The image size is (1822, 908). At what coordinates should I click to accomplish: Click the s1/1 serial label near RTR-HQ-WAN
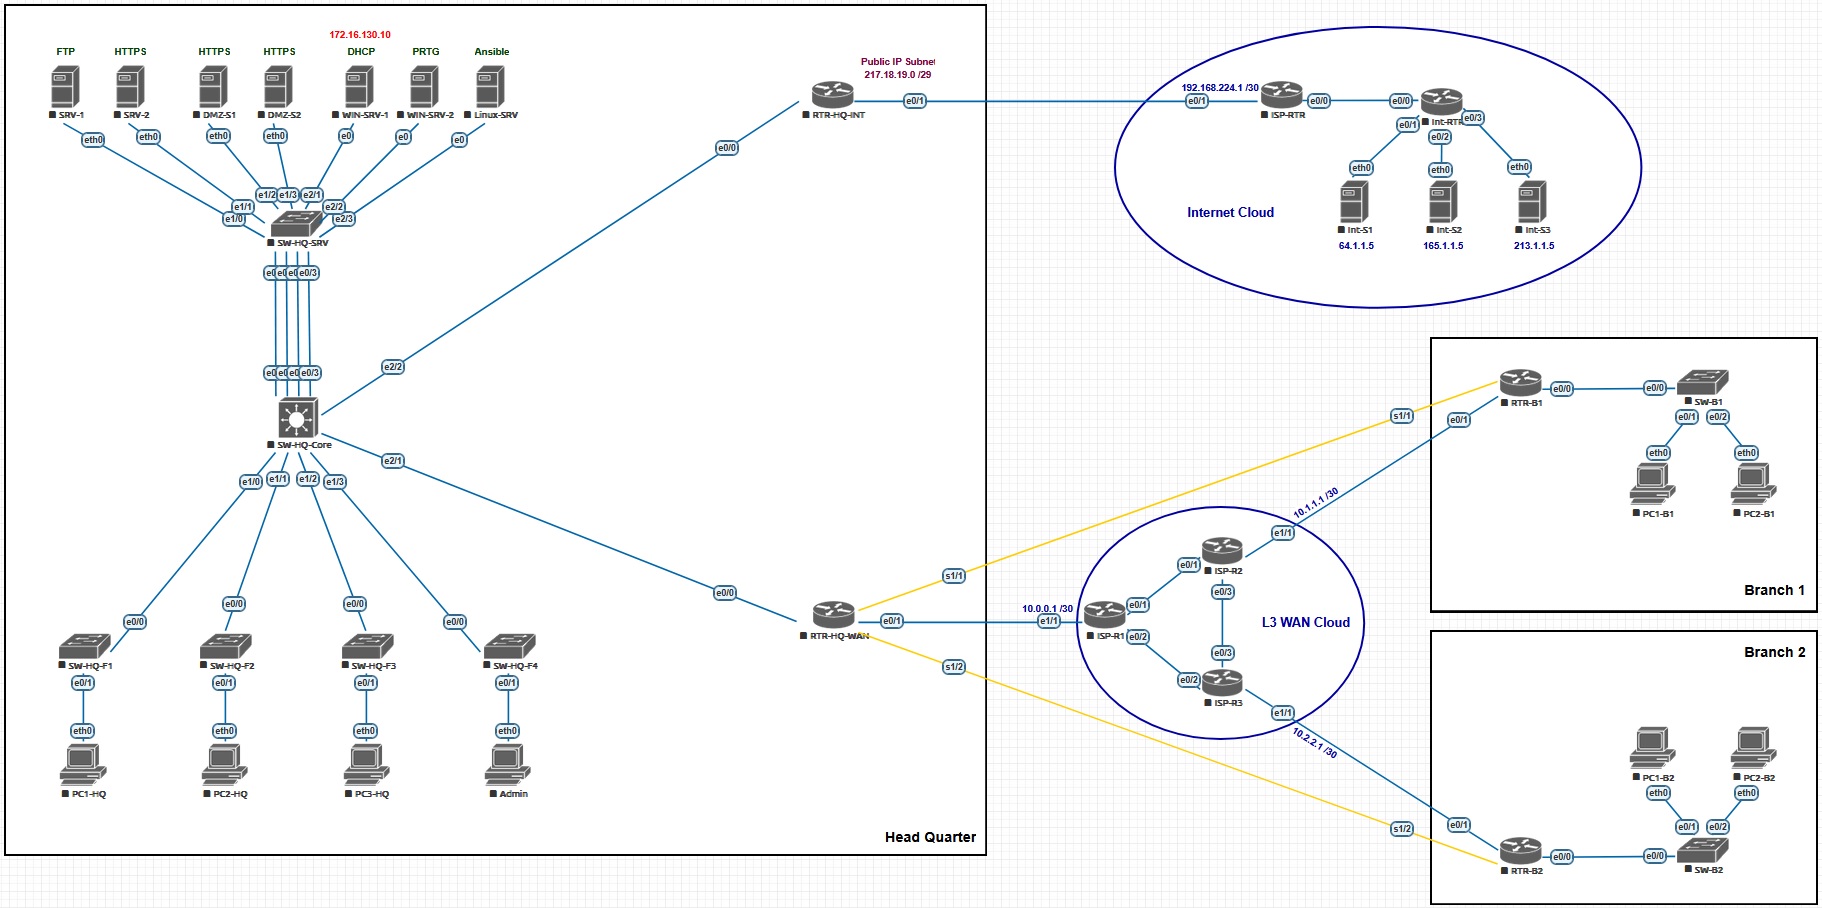point(954,576)
